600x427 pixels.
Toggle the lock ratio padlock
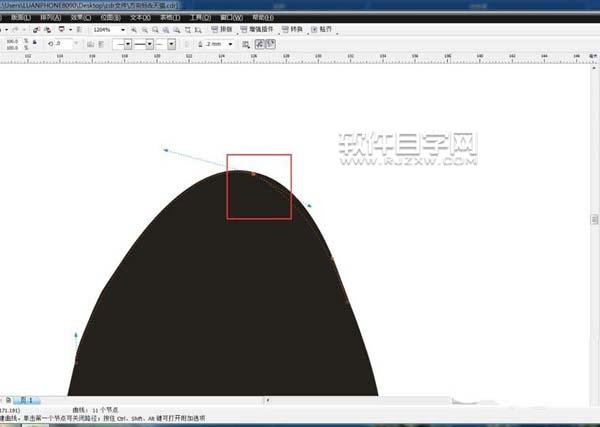point(35,43)
